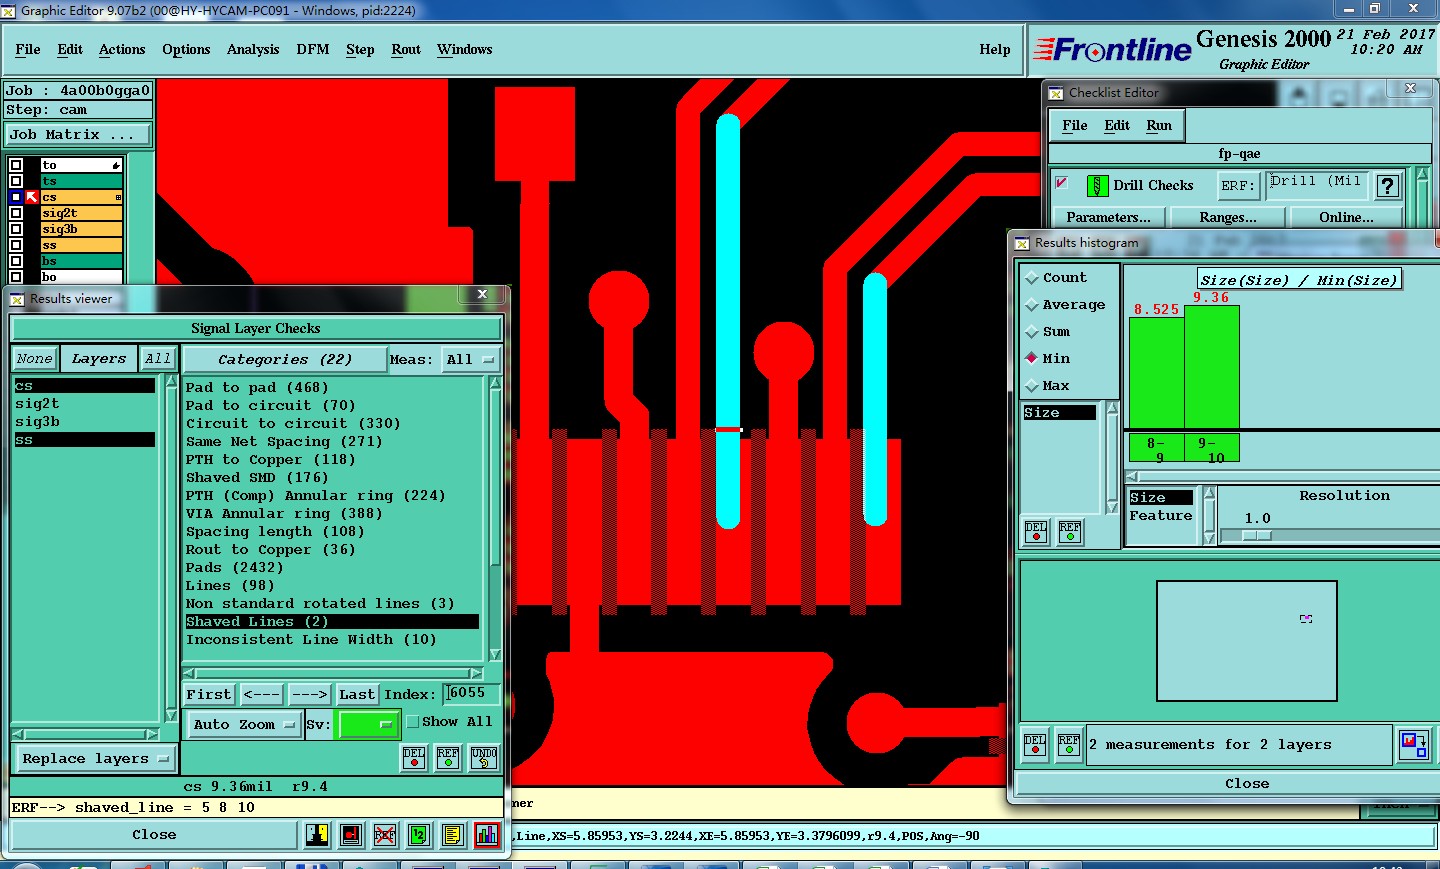Screen dimensions: 1440x869
Task: Click the red-and-blue squares icon beside measurements status
Action: 1414,745
